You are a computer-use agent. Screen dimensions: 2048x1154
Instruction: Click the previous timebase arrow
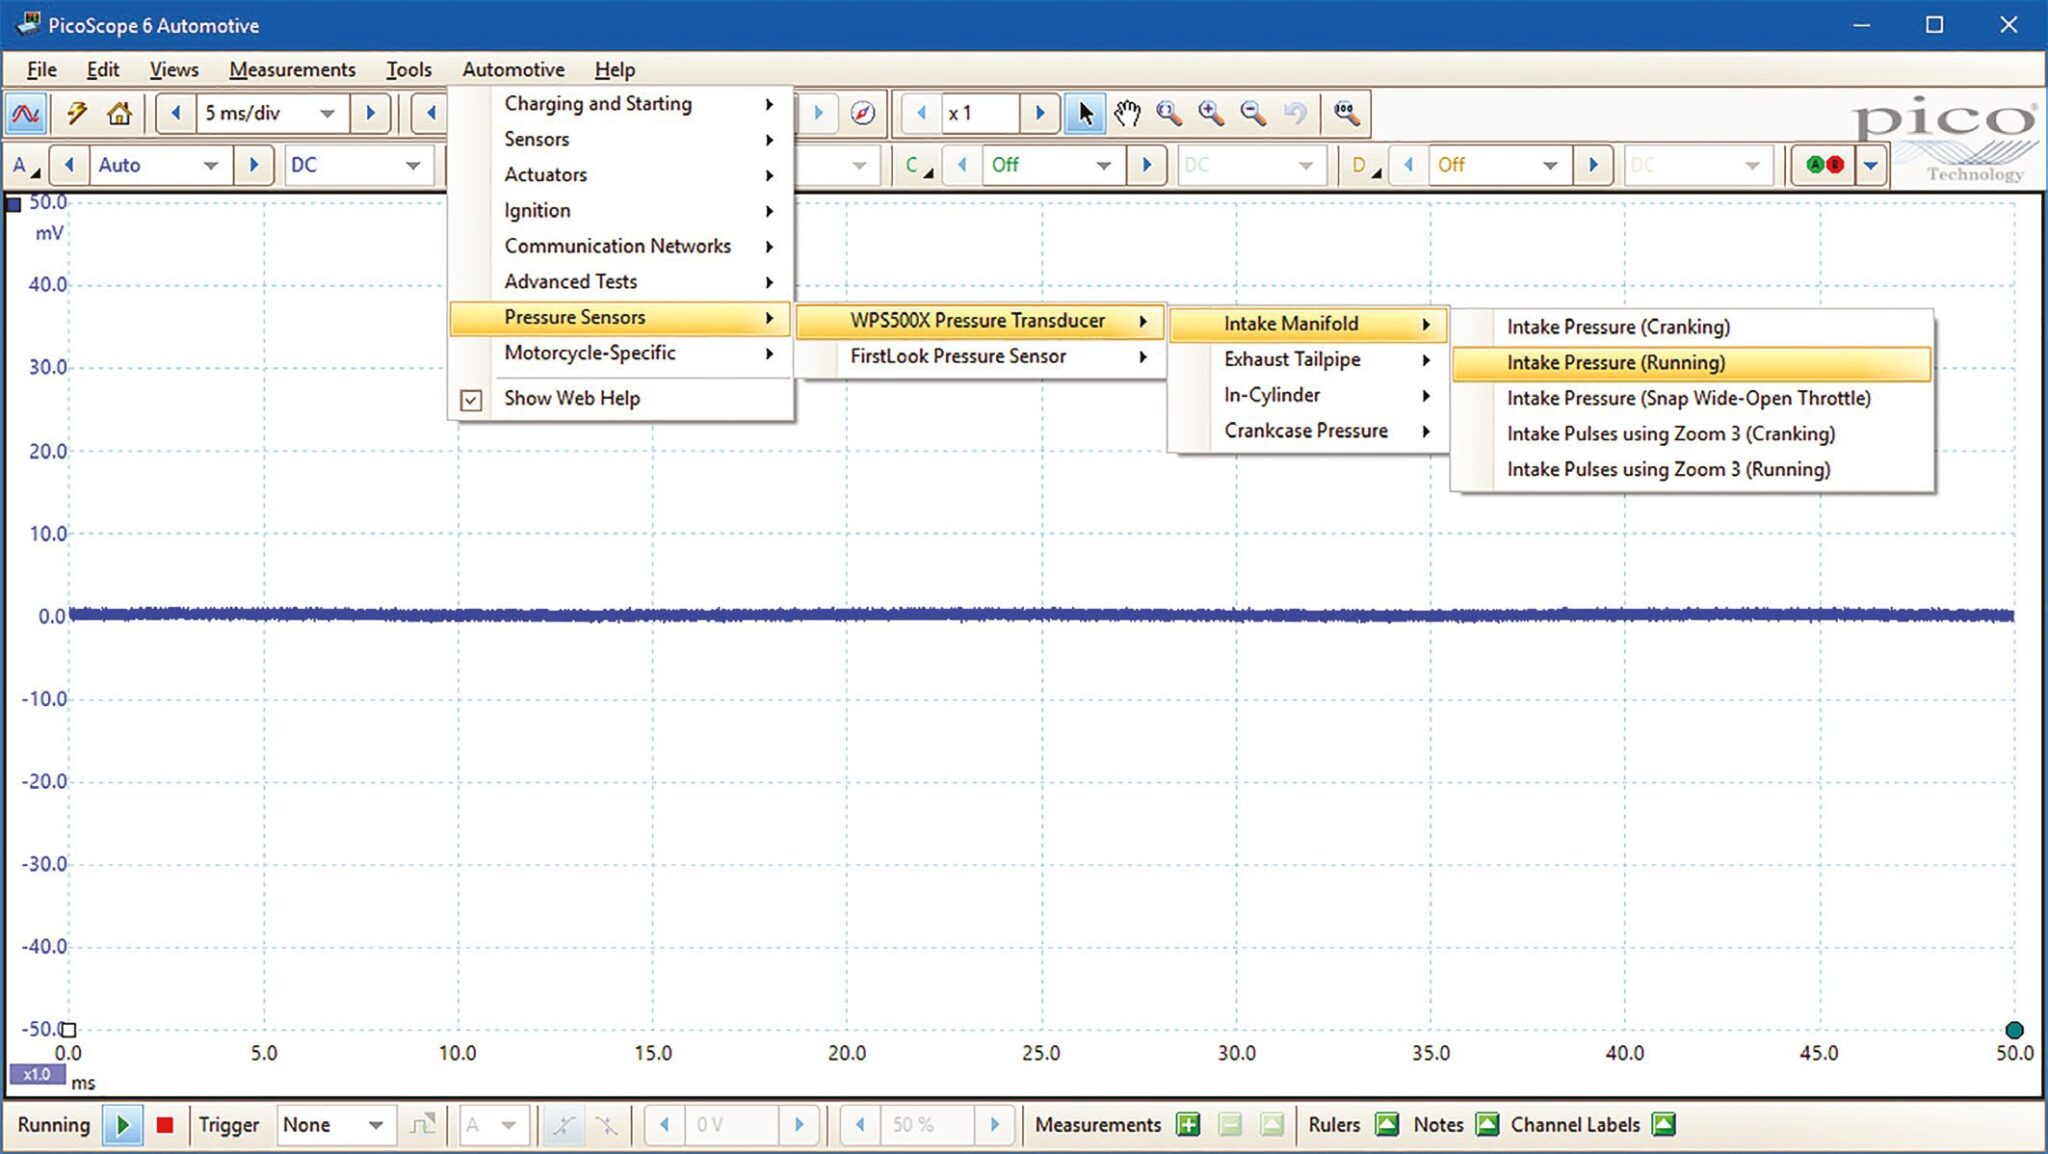(176, 113)
